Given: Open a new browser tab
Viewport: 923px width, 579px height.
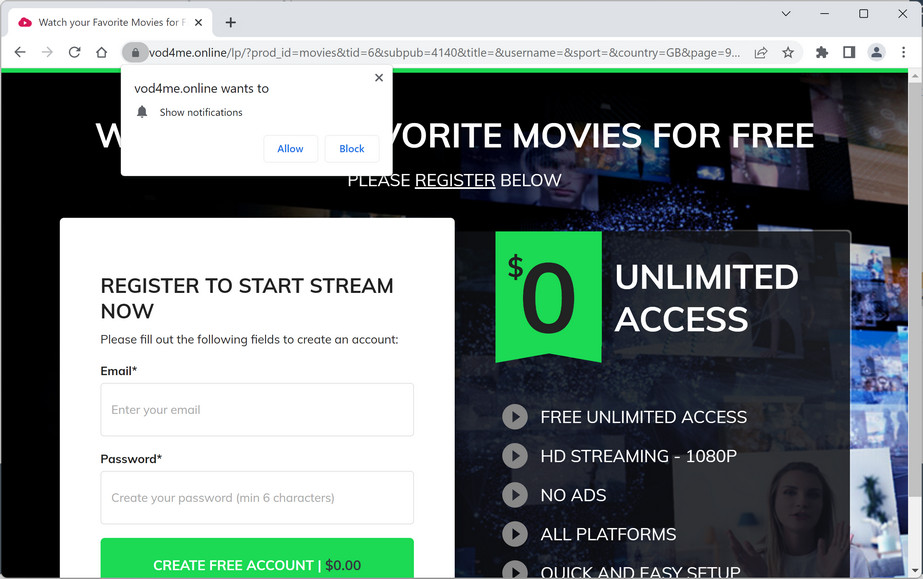Looking at the screenshot, I should (x=231, y=21).
